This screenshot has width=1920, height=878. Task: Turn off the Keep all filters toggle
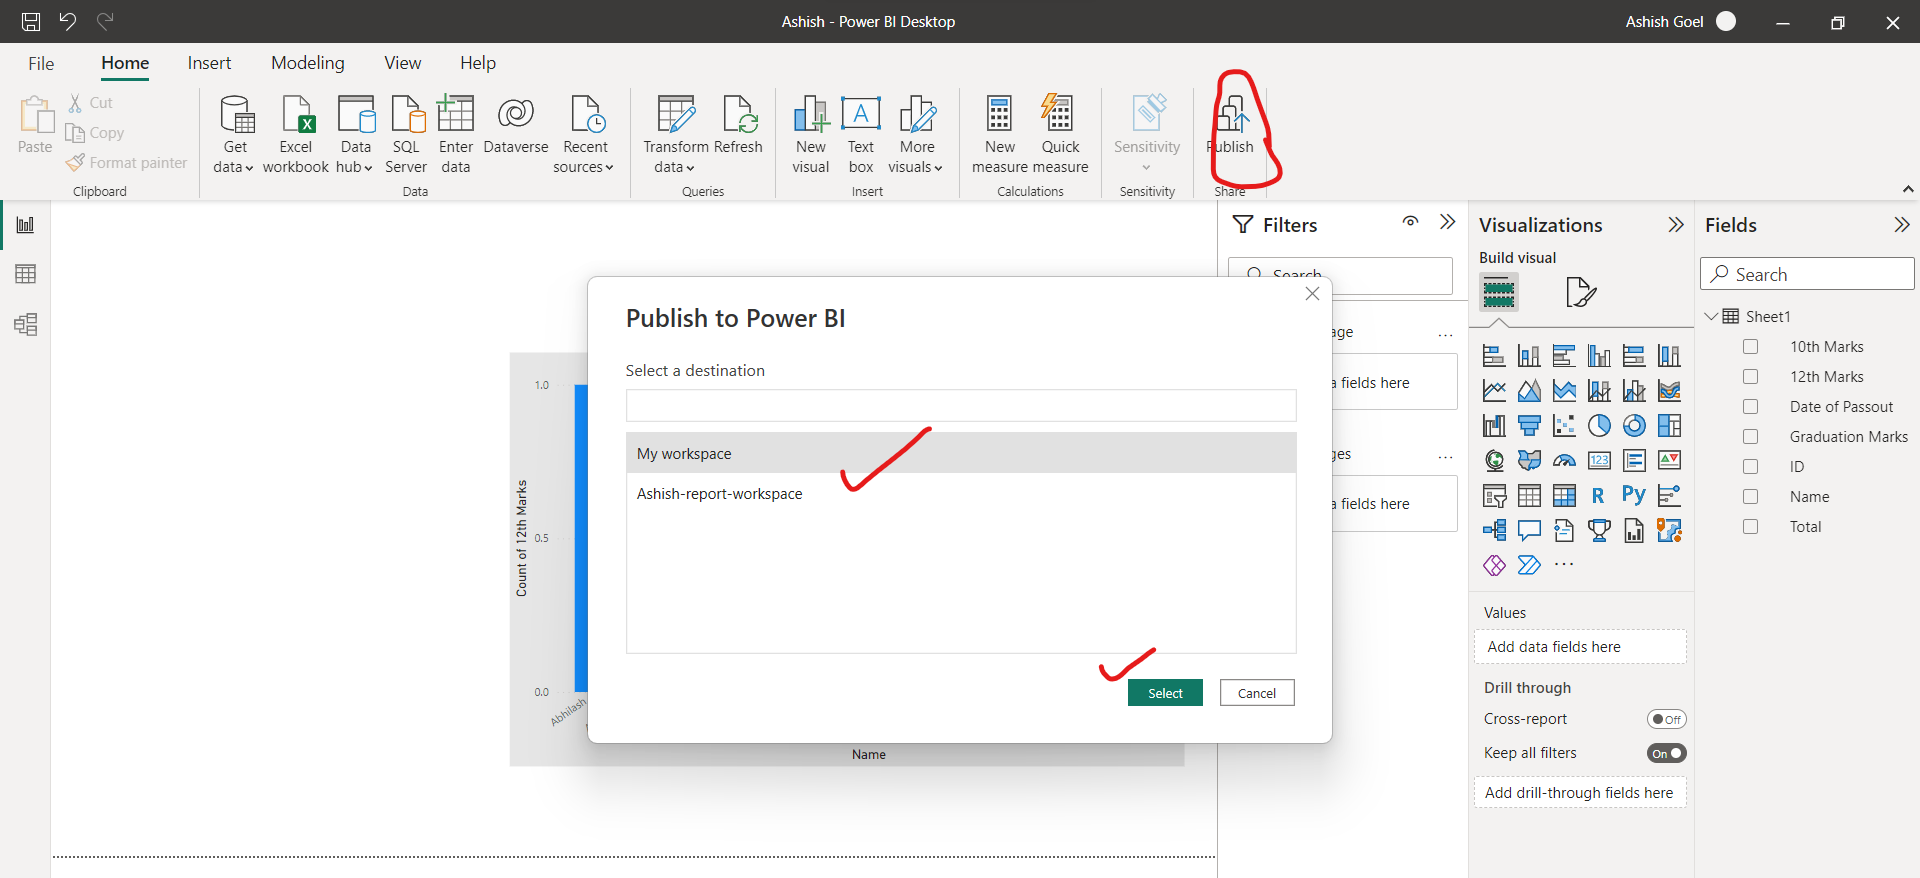1666,753
